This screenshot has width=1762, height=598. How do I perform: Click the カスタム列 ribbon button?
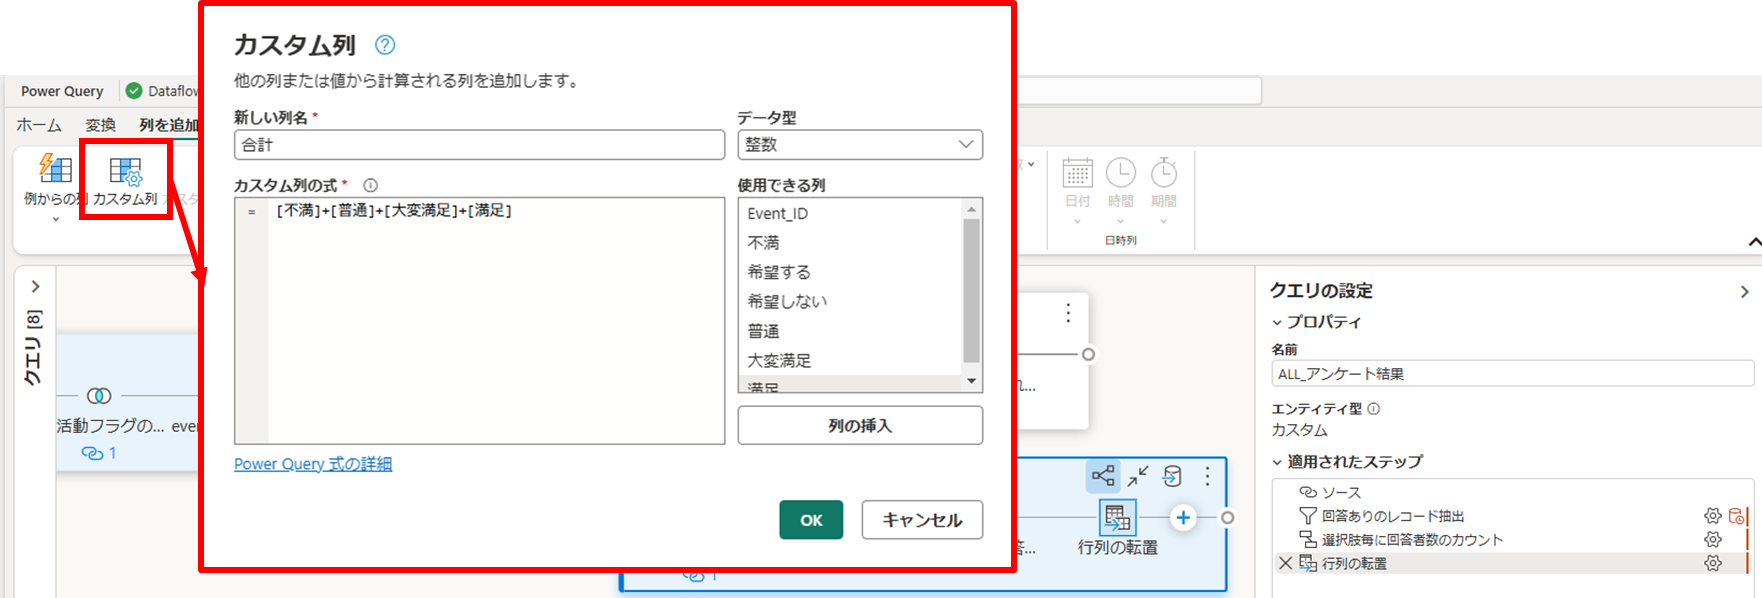[125, 180]
